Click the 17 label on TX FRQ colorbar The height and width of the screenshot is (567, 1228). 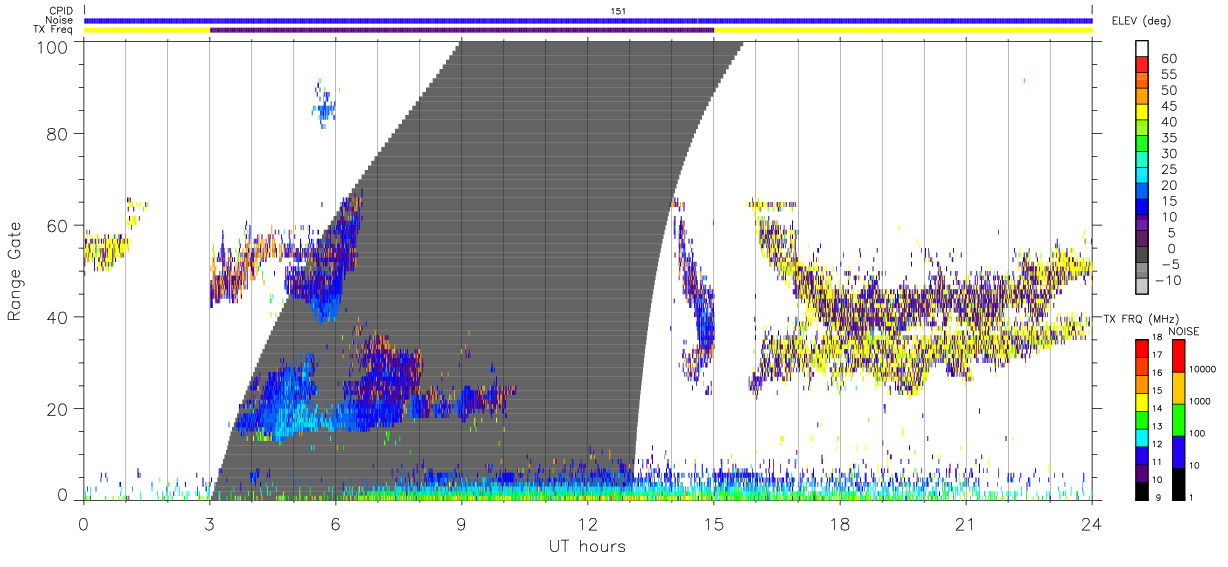pyautogui.click(x=1157, y=355)
